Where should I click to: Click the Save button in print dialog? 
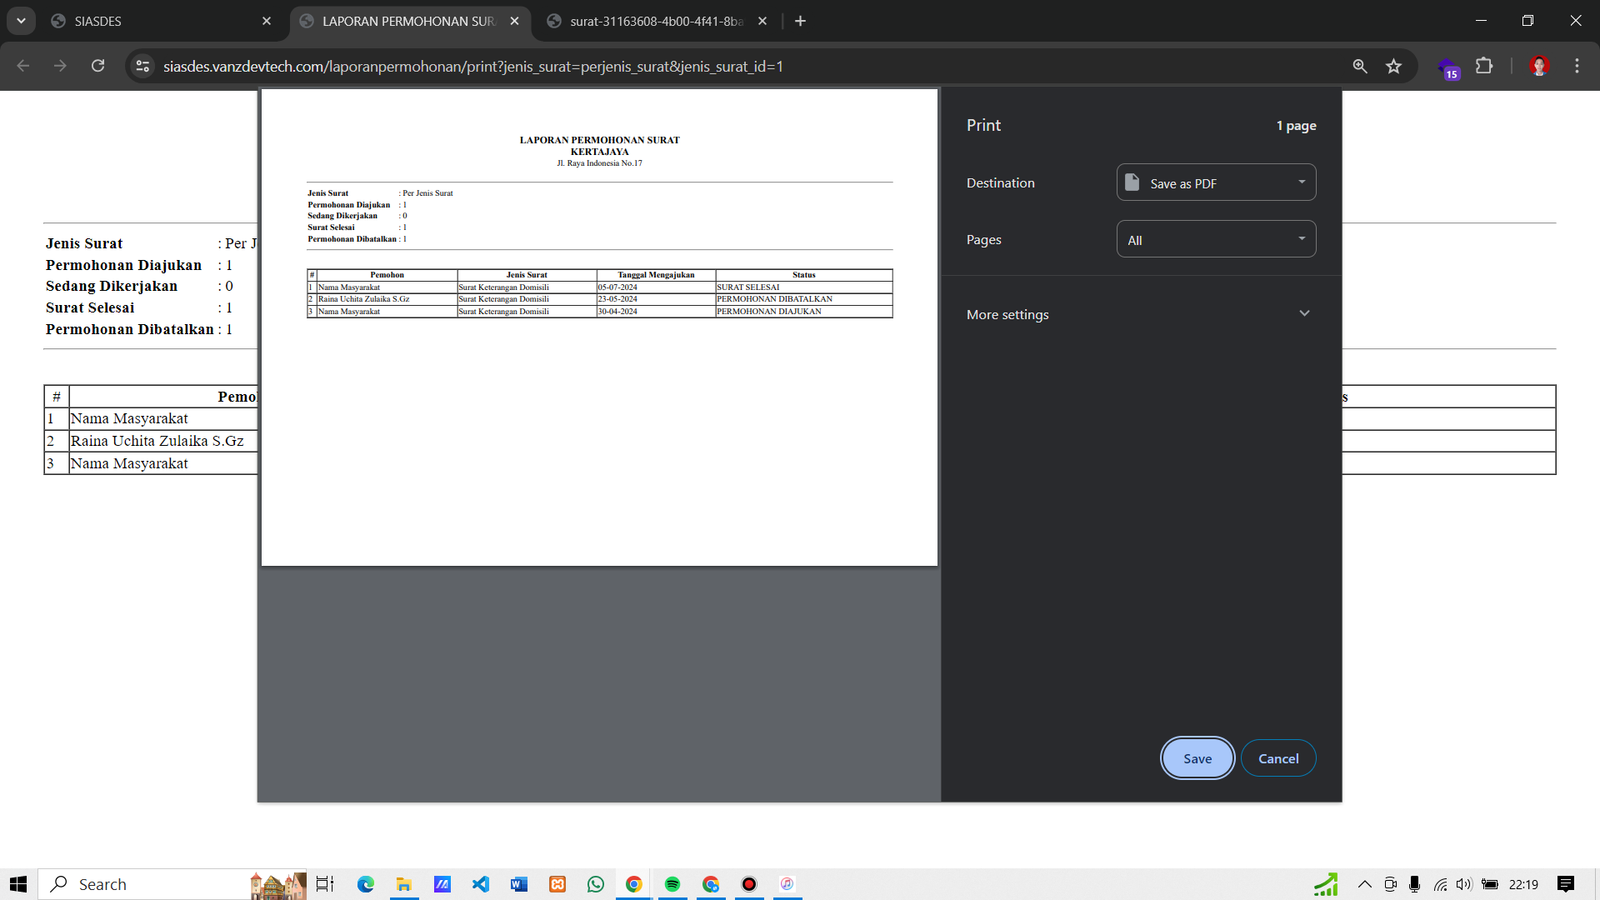tap(1197, 758)
